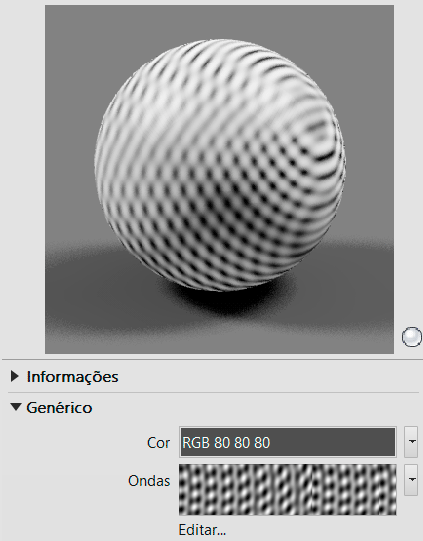Click the small sphere preview-options icon
The image size is (423, 541).
click(412, 337)
